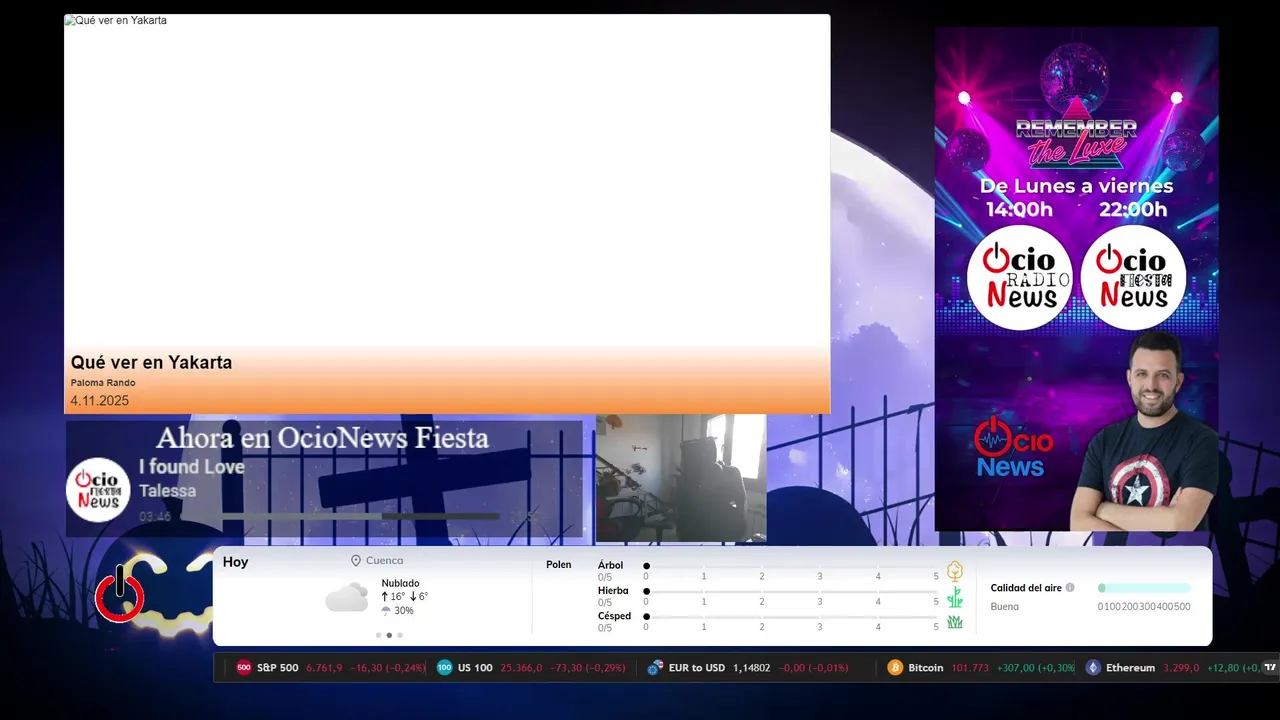
Task: Open the Calidad del aire info icon
Action: pos(1070,588)
